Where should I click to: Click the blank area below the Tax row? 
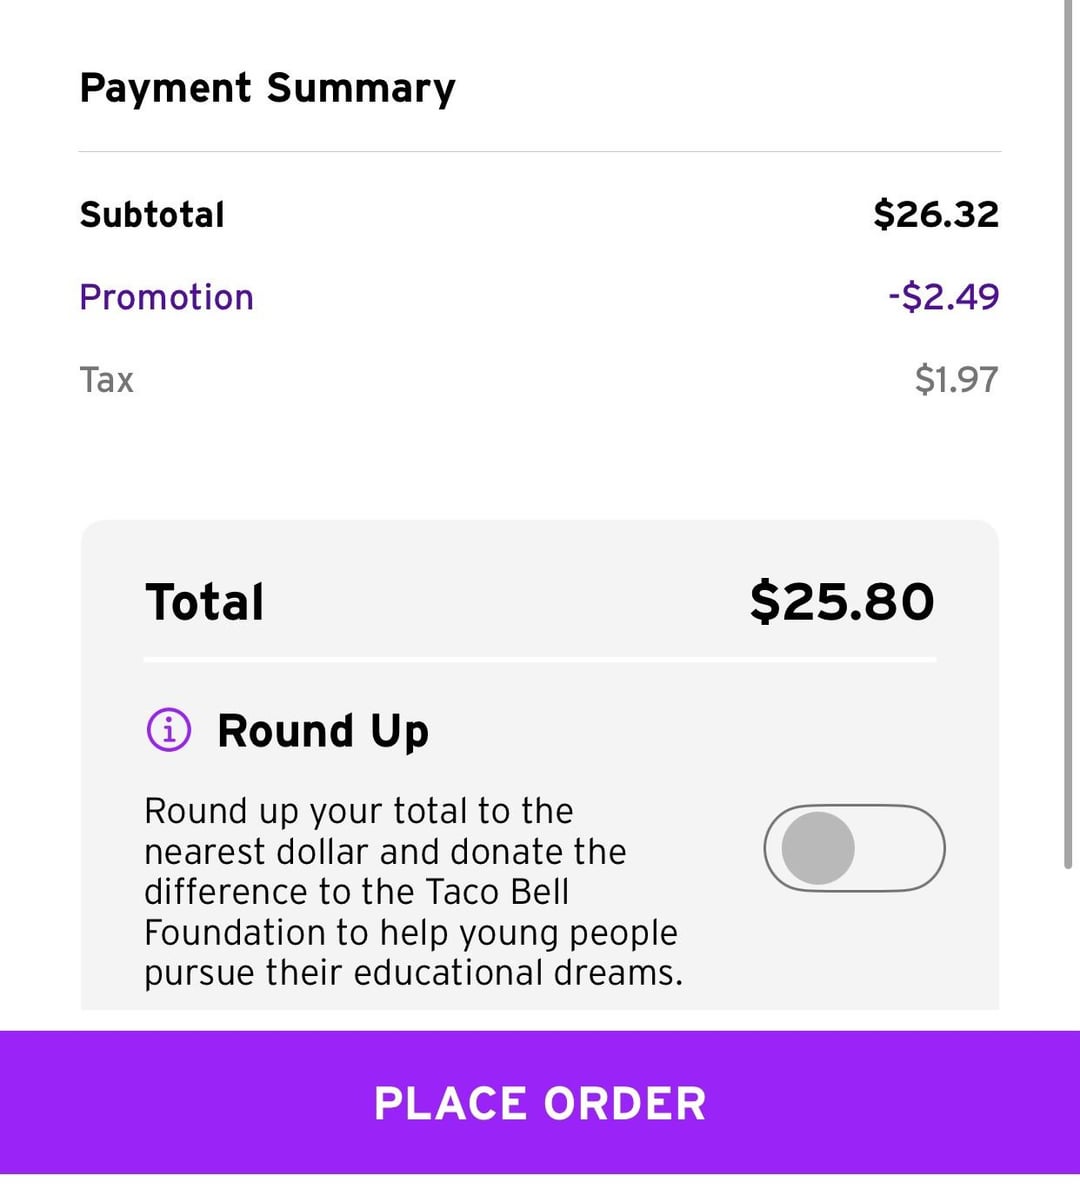point(540,460)
